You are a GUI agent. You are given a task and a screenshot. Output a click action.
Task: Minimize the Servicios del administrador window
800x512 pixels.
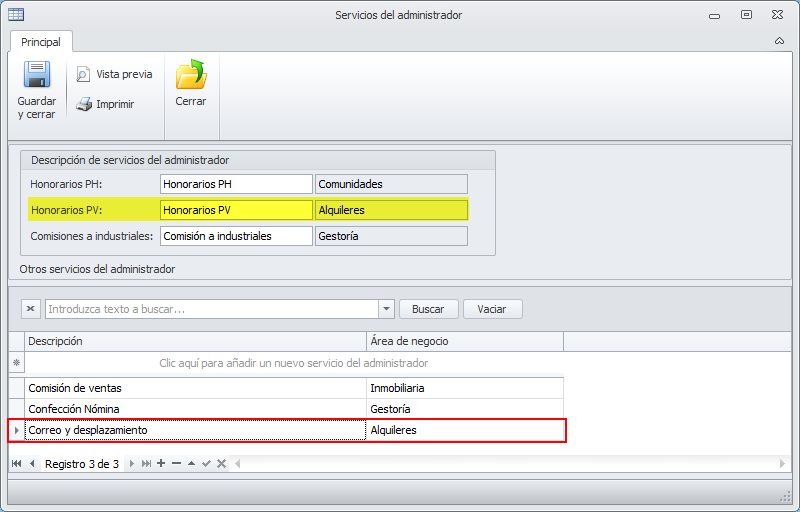click(714, 15)
